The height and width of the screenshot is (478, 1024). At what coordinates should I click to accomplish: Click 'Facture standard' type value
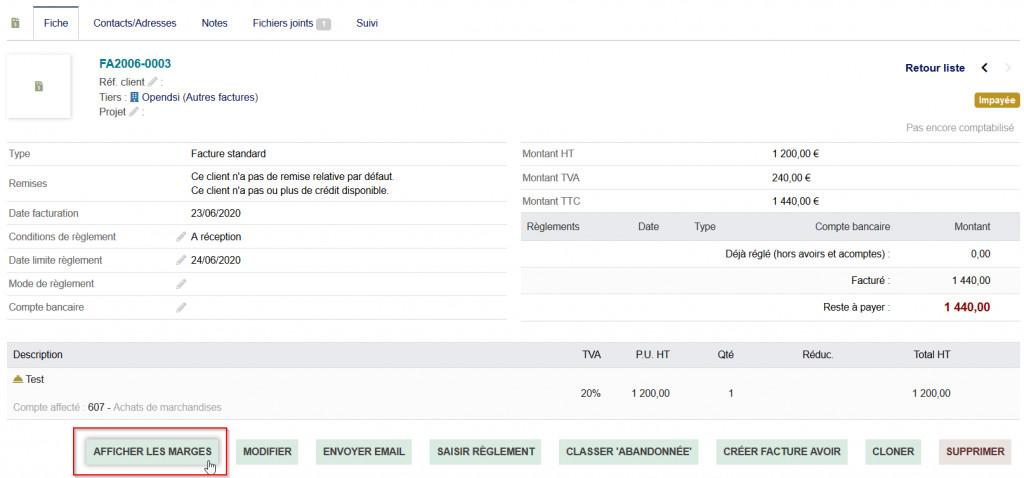pyautogui.click(x=229, y=154)
